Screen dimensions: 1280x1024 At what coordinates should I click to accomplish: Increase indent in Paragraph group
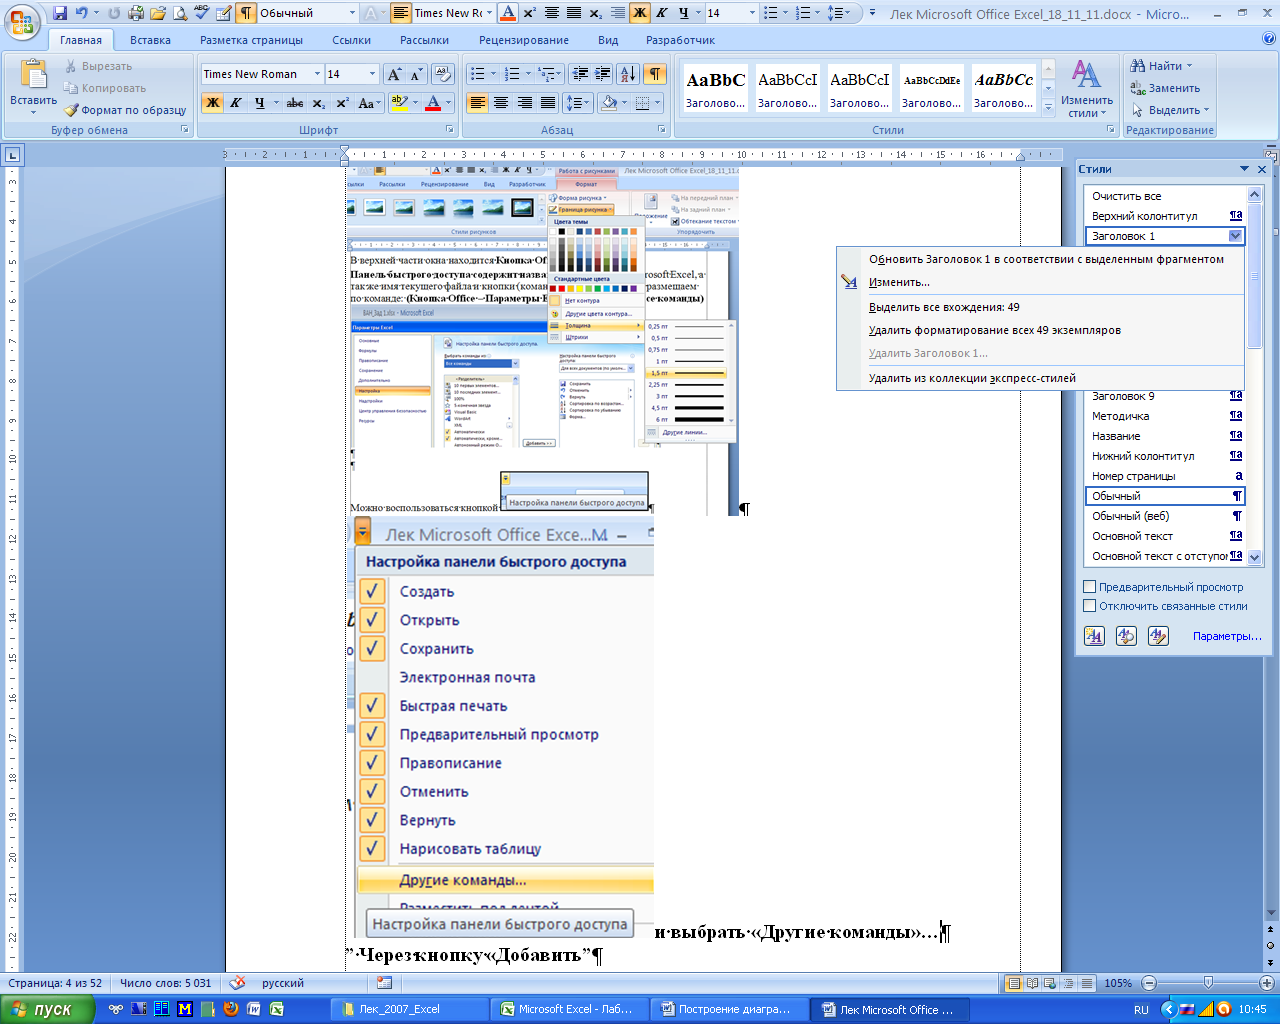coord(602,74)
